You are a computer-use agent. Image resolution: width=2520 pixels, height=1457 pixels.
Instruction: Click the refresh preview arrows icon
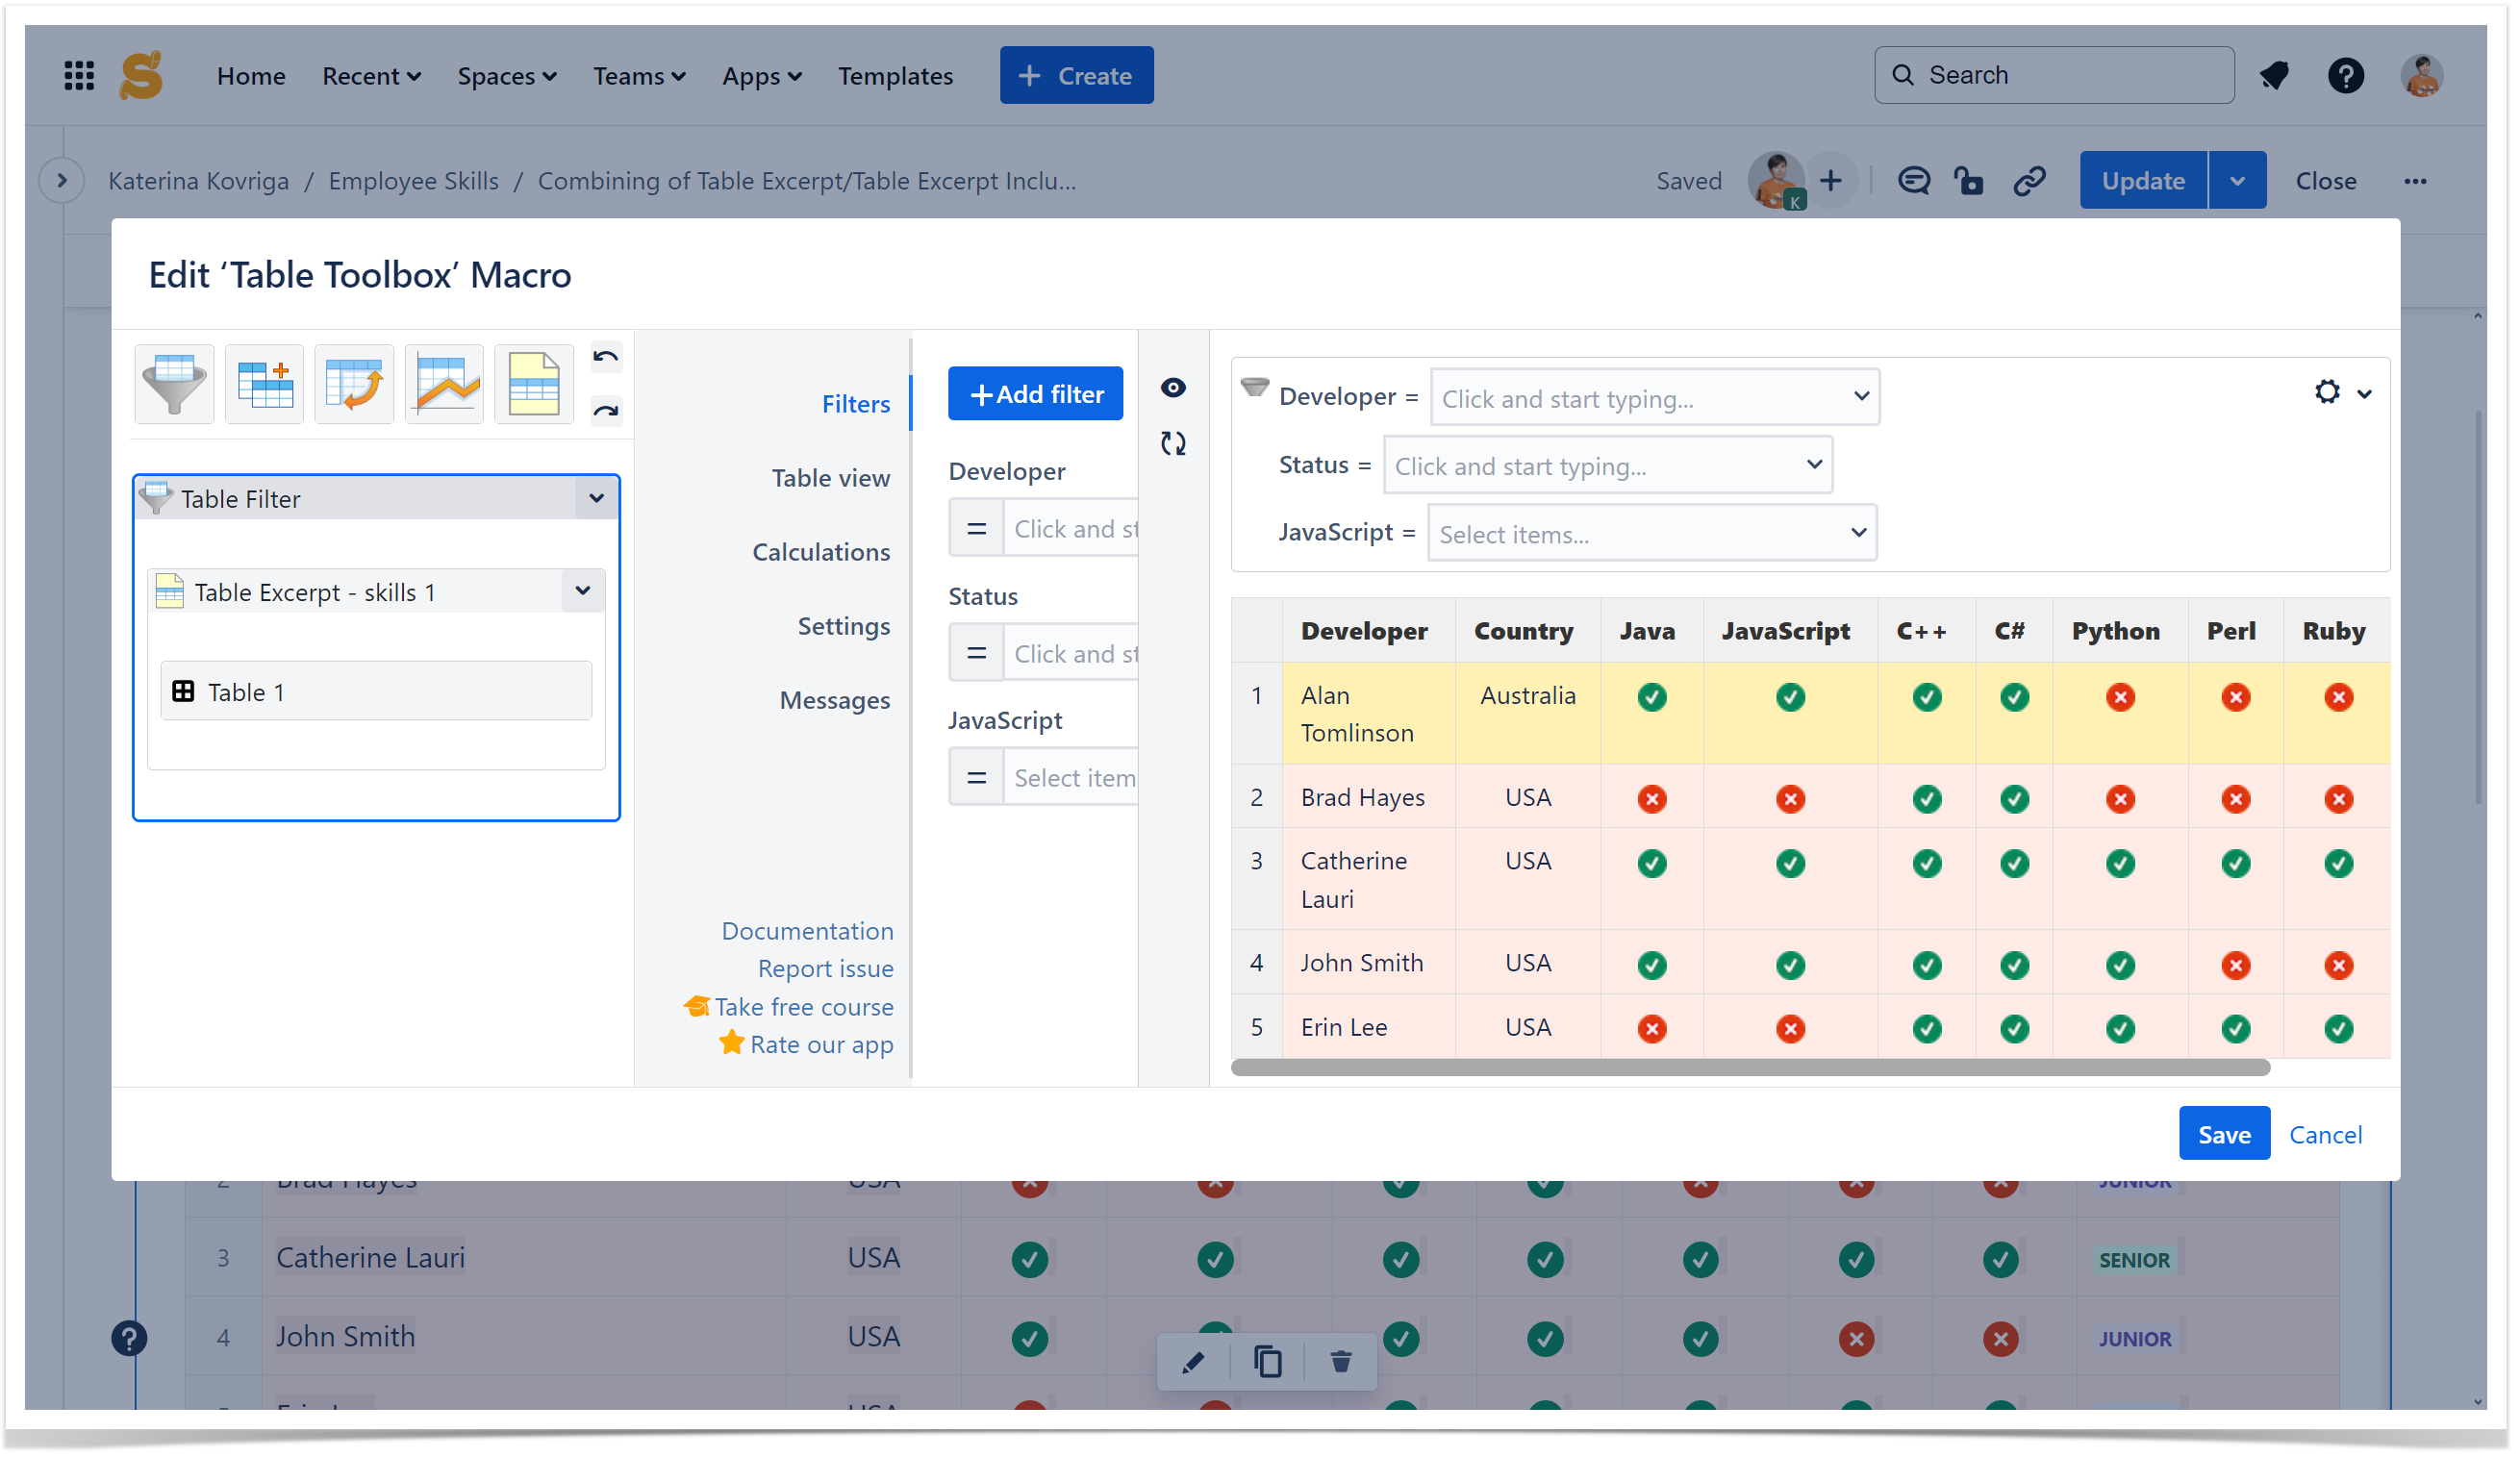[x=1173, y=443]
